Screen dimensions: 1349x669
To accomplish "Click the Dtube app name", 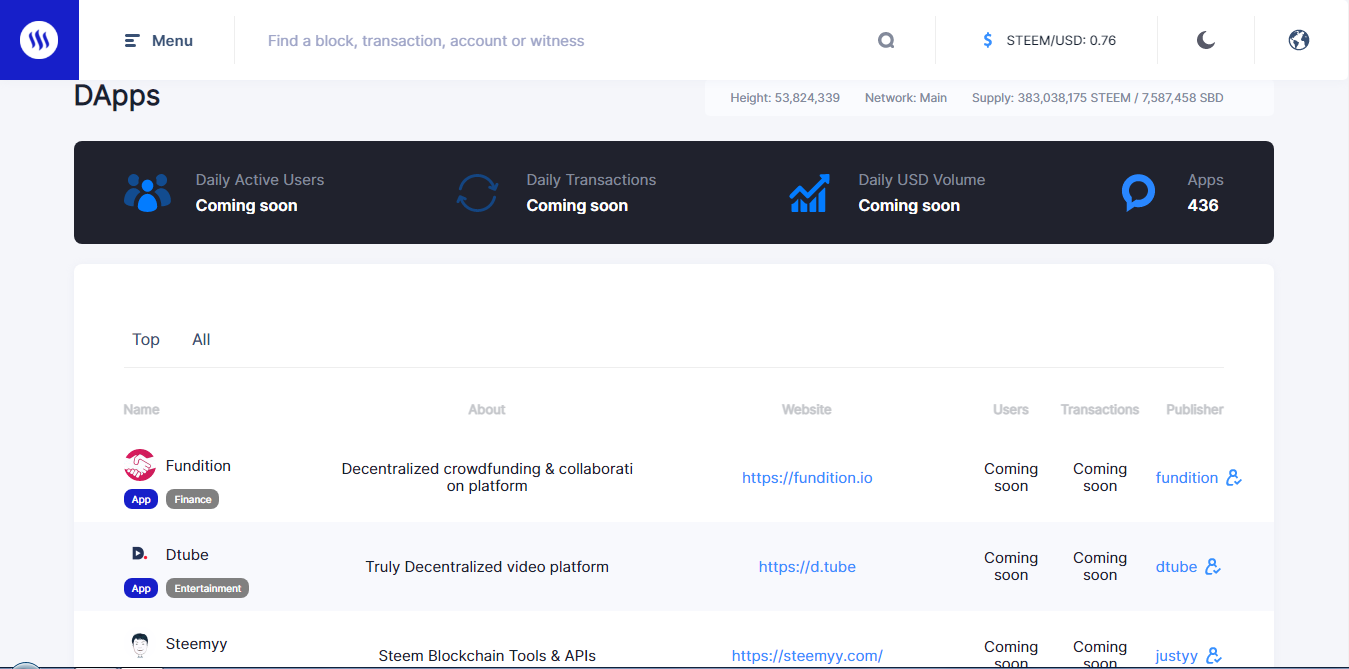I will pos(187,555).
